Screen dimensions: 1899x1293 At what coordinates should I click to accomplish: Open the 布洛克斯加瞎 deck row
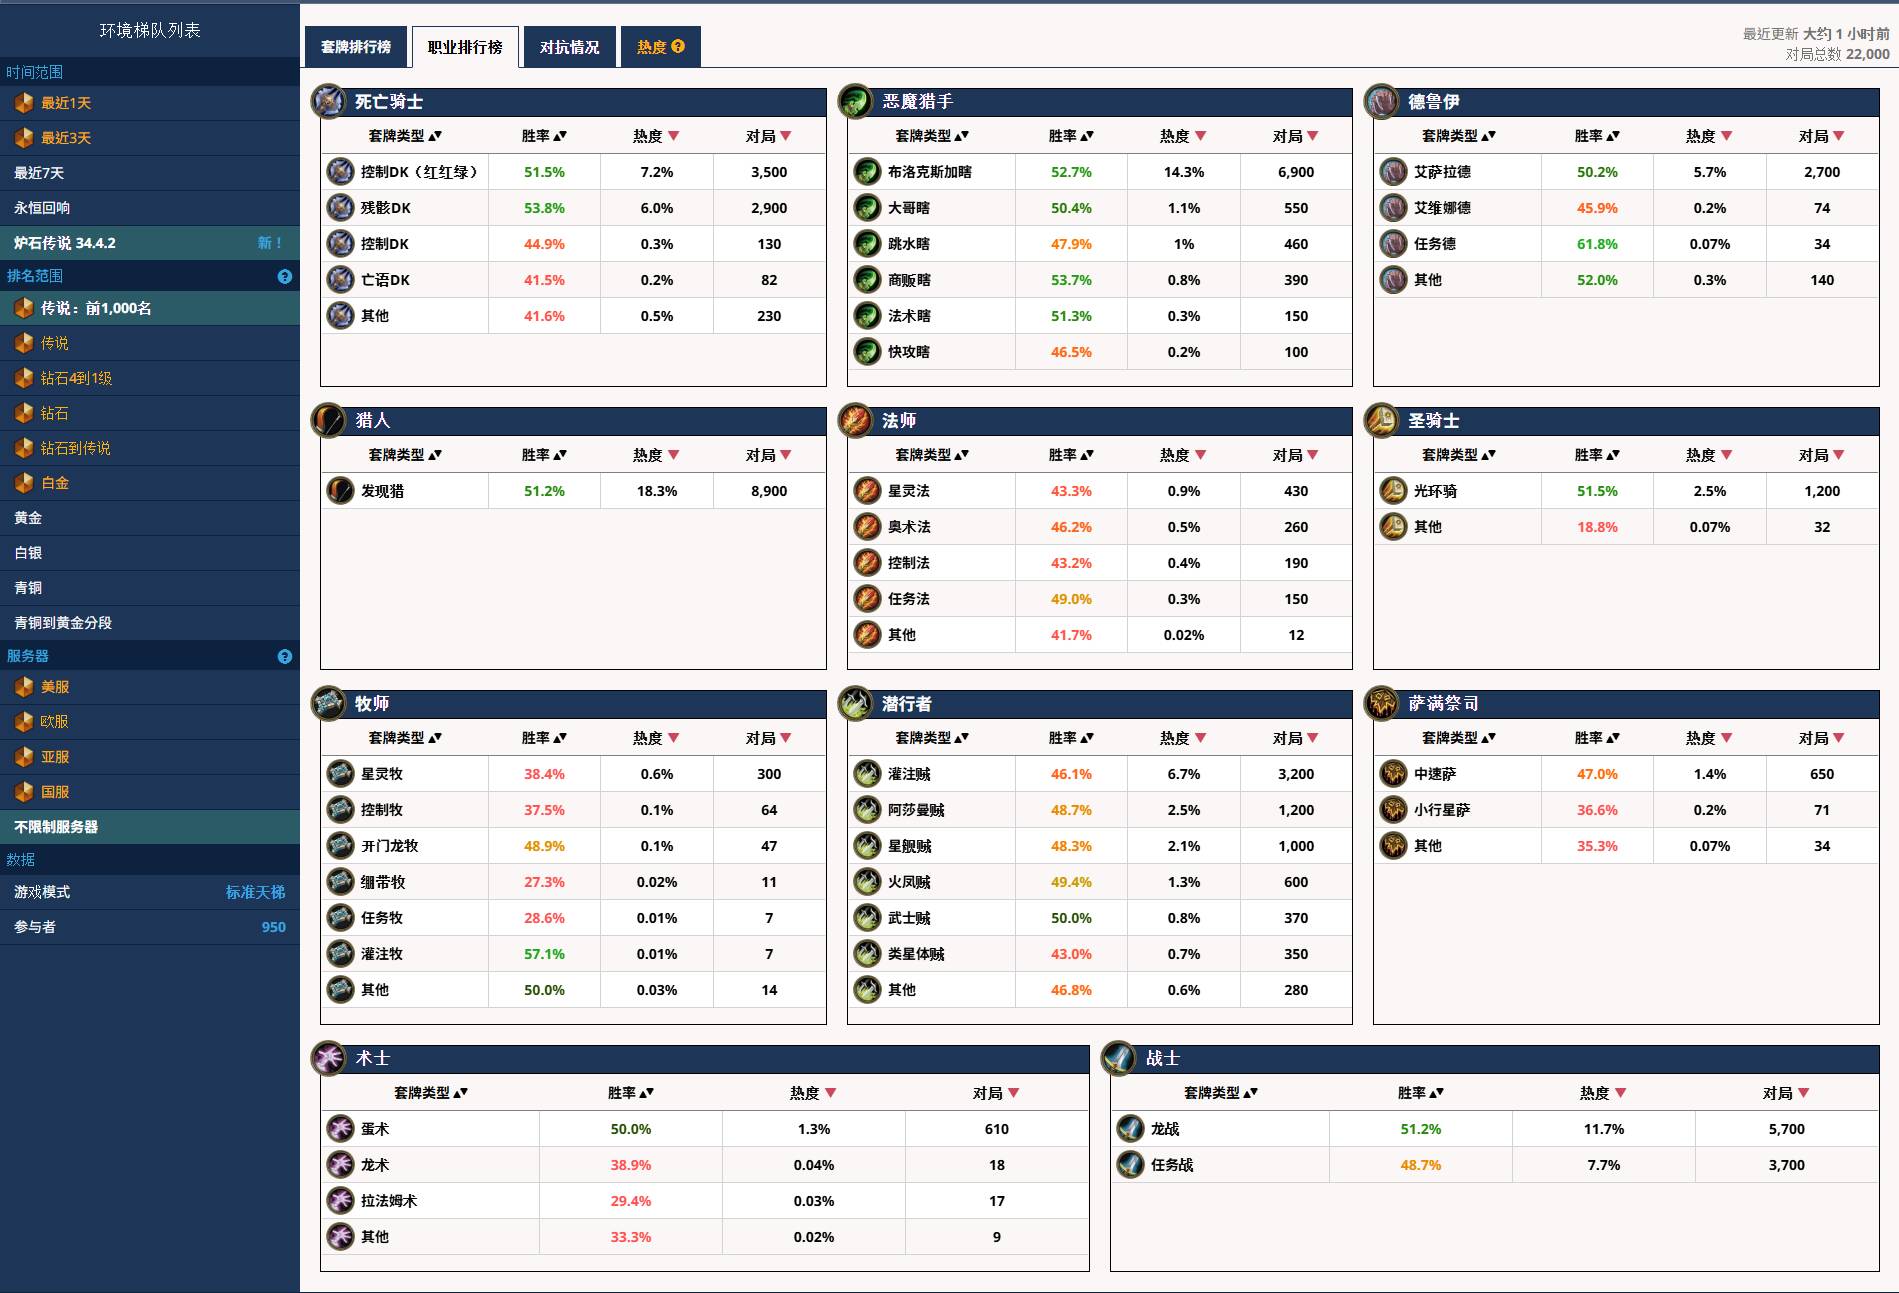click(x=929, y=172)
